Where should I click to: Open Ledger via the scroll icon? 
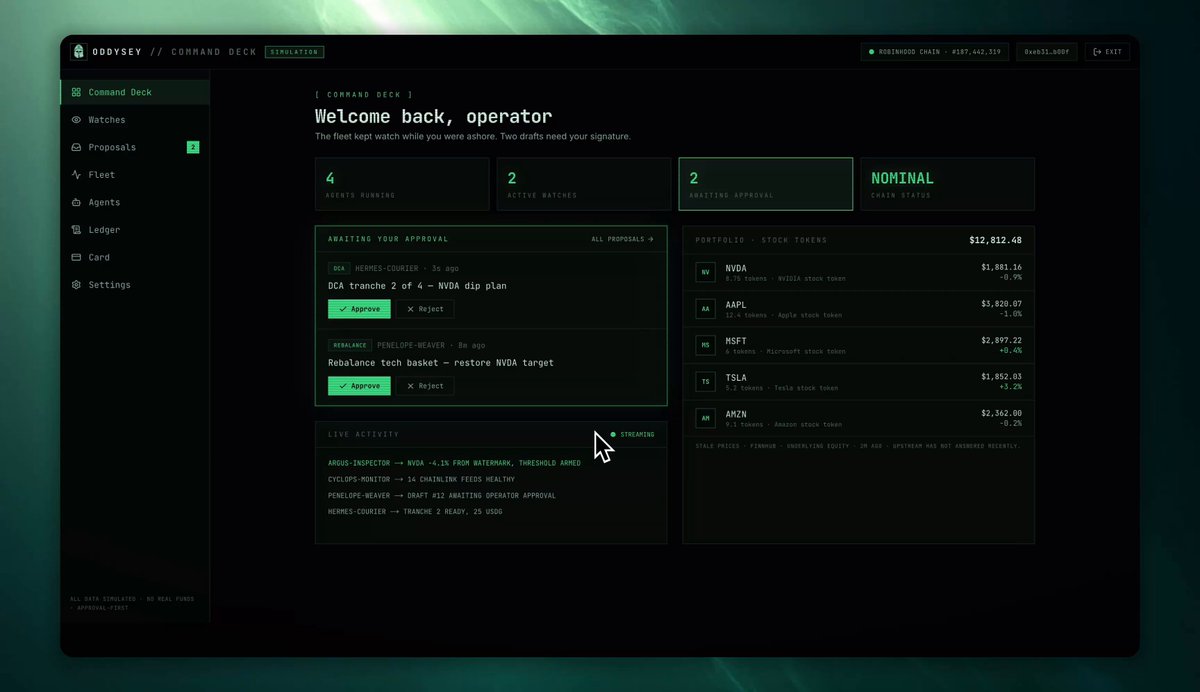click(76, 230)
